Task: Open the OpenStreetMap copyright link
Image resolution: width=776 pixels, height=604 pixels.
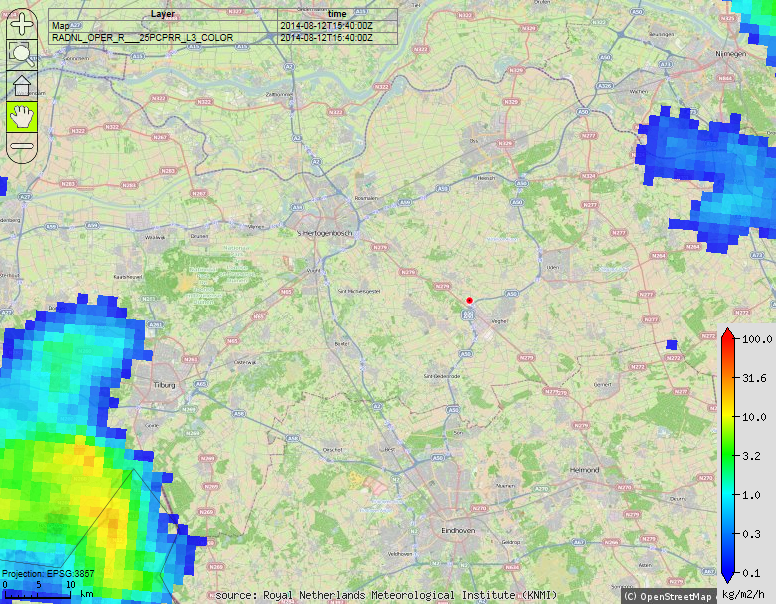Action: point(667,596)
